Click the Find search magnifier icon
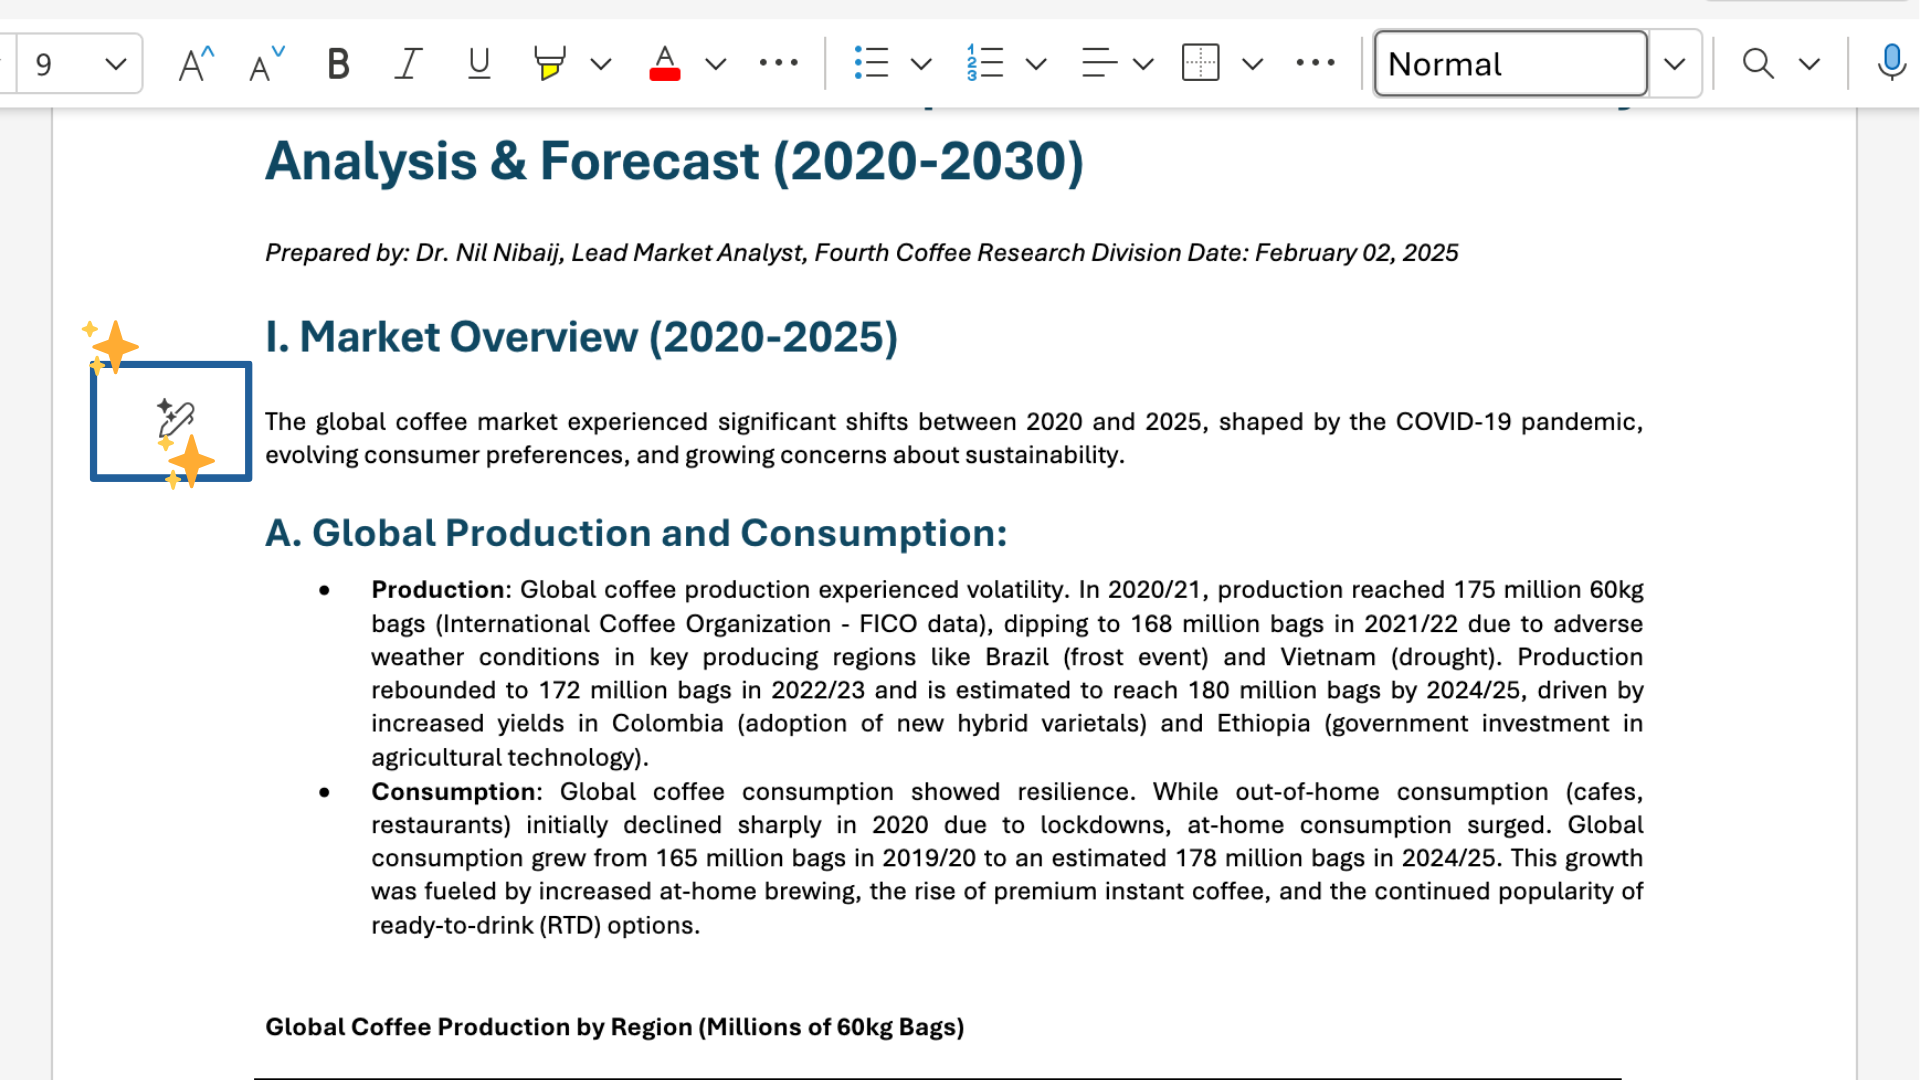Screen dimensions: 1920x1080 [x=1757, y=64]
